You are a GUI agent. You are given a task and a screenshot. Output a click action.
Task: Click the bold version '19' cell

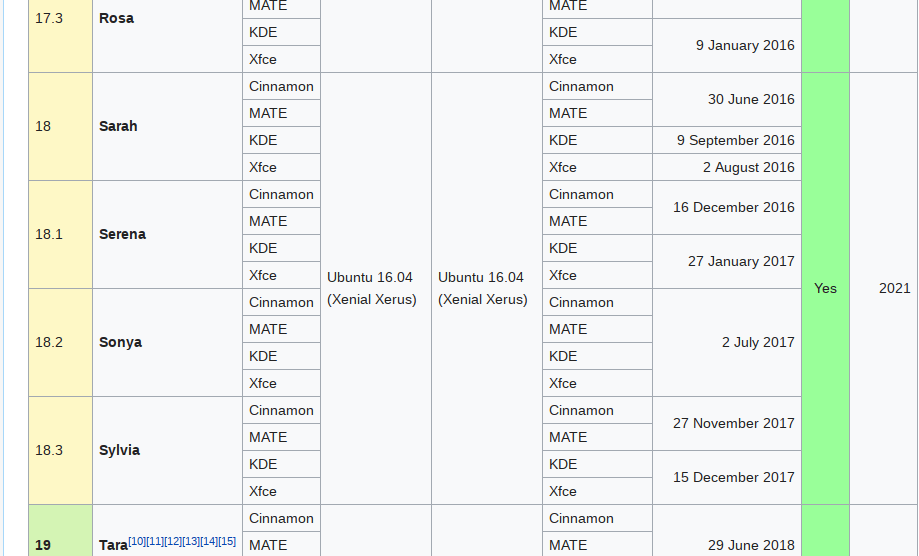(60, 530)
